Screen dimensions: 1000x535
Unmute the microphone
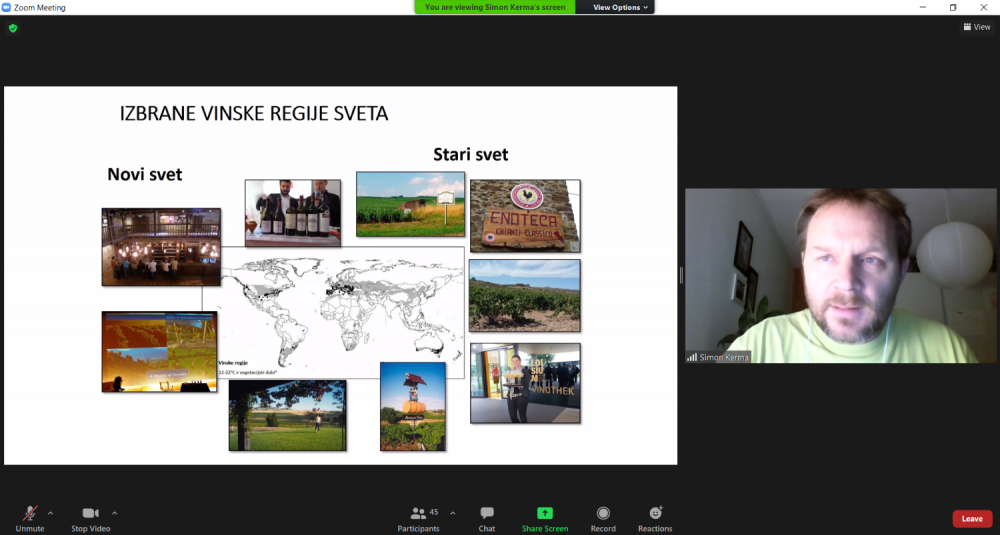[x=30, y=513]
